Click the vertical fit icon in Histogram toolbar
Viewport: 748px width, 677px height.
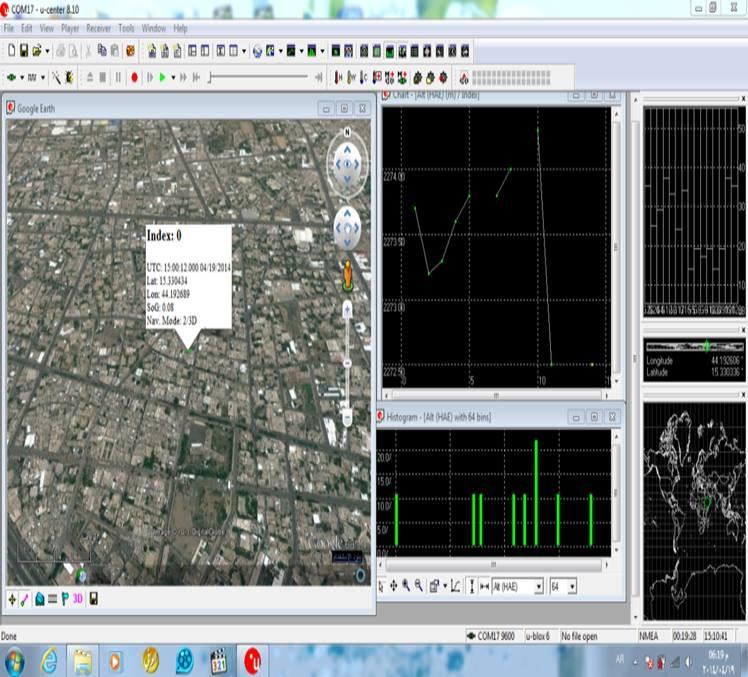tap(471, 586)
